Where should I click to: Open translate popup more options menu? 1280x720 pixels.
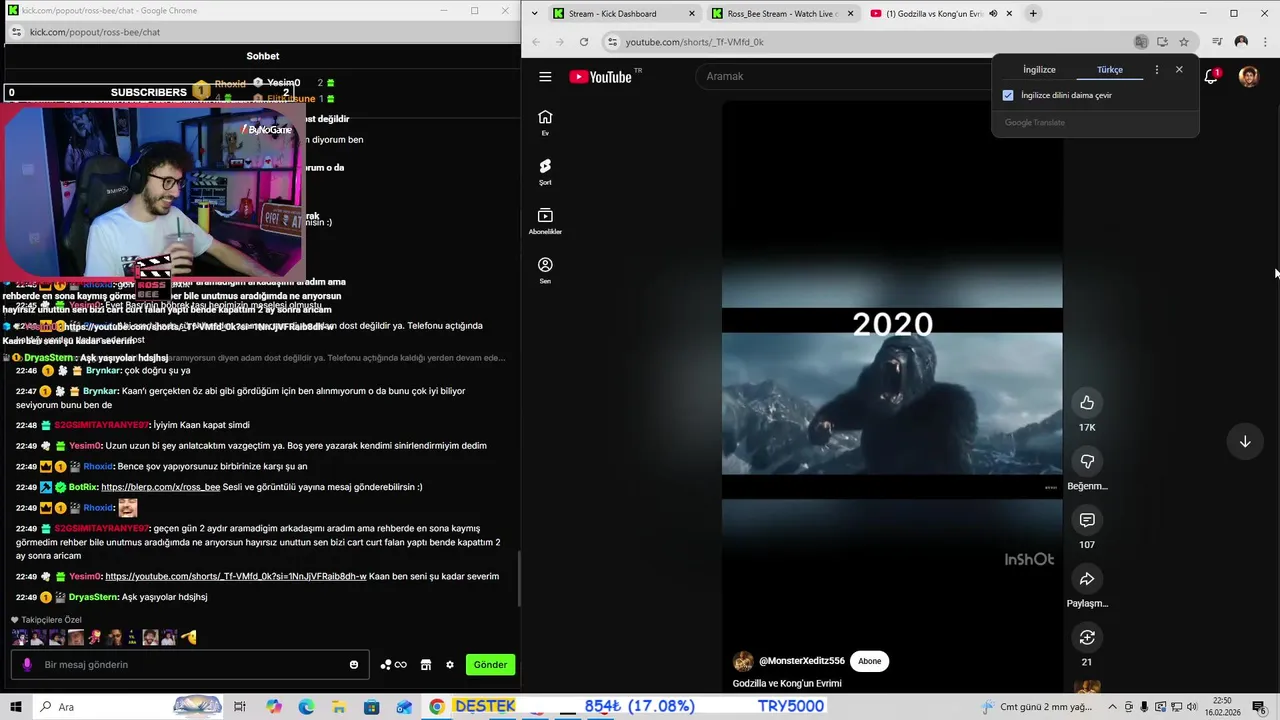point(1157,70)
